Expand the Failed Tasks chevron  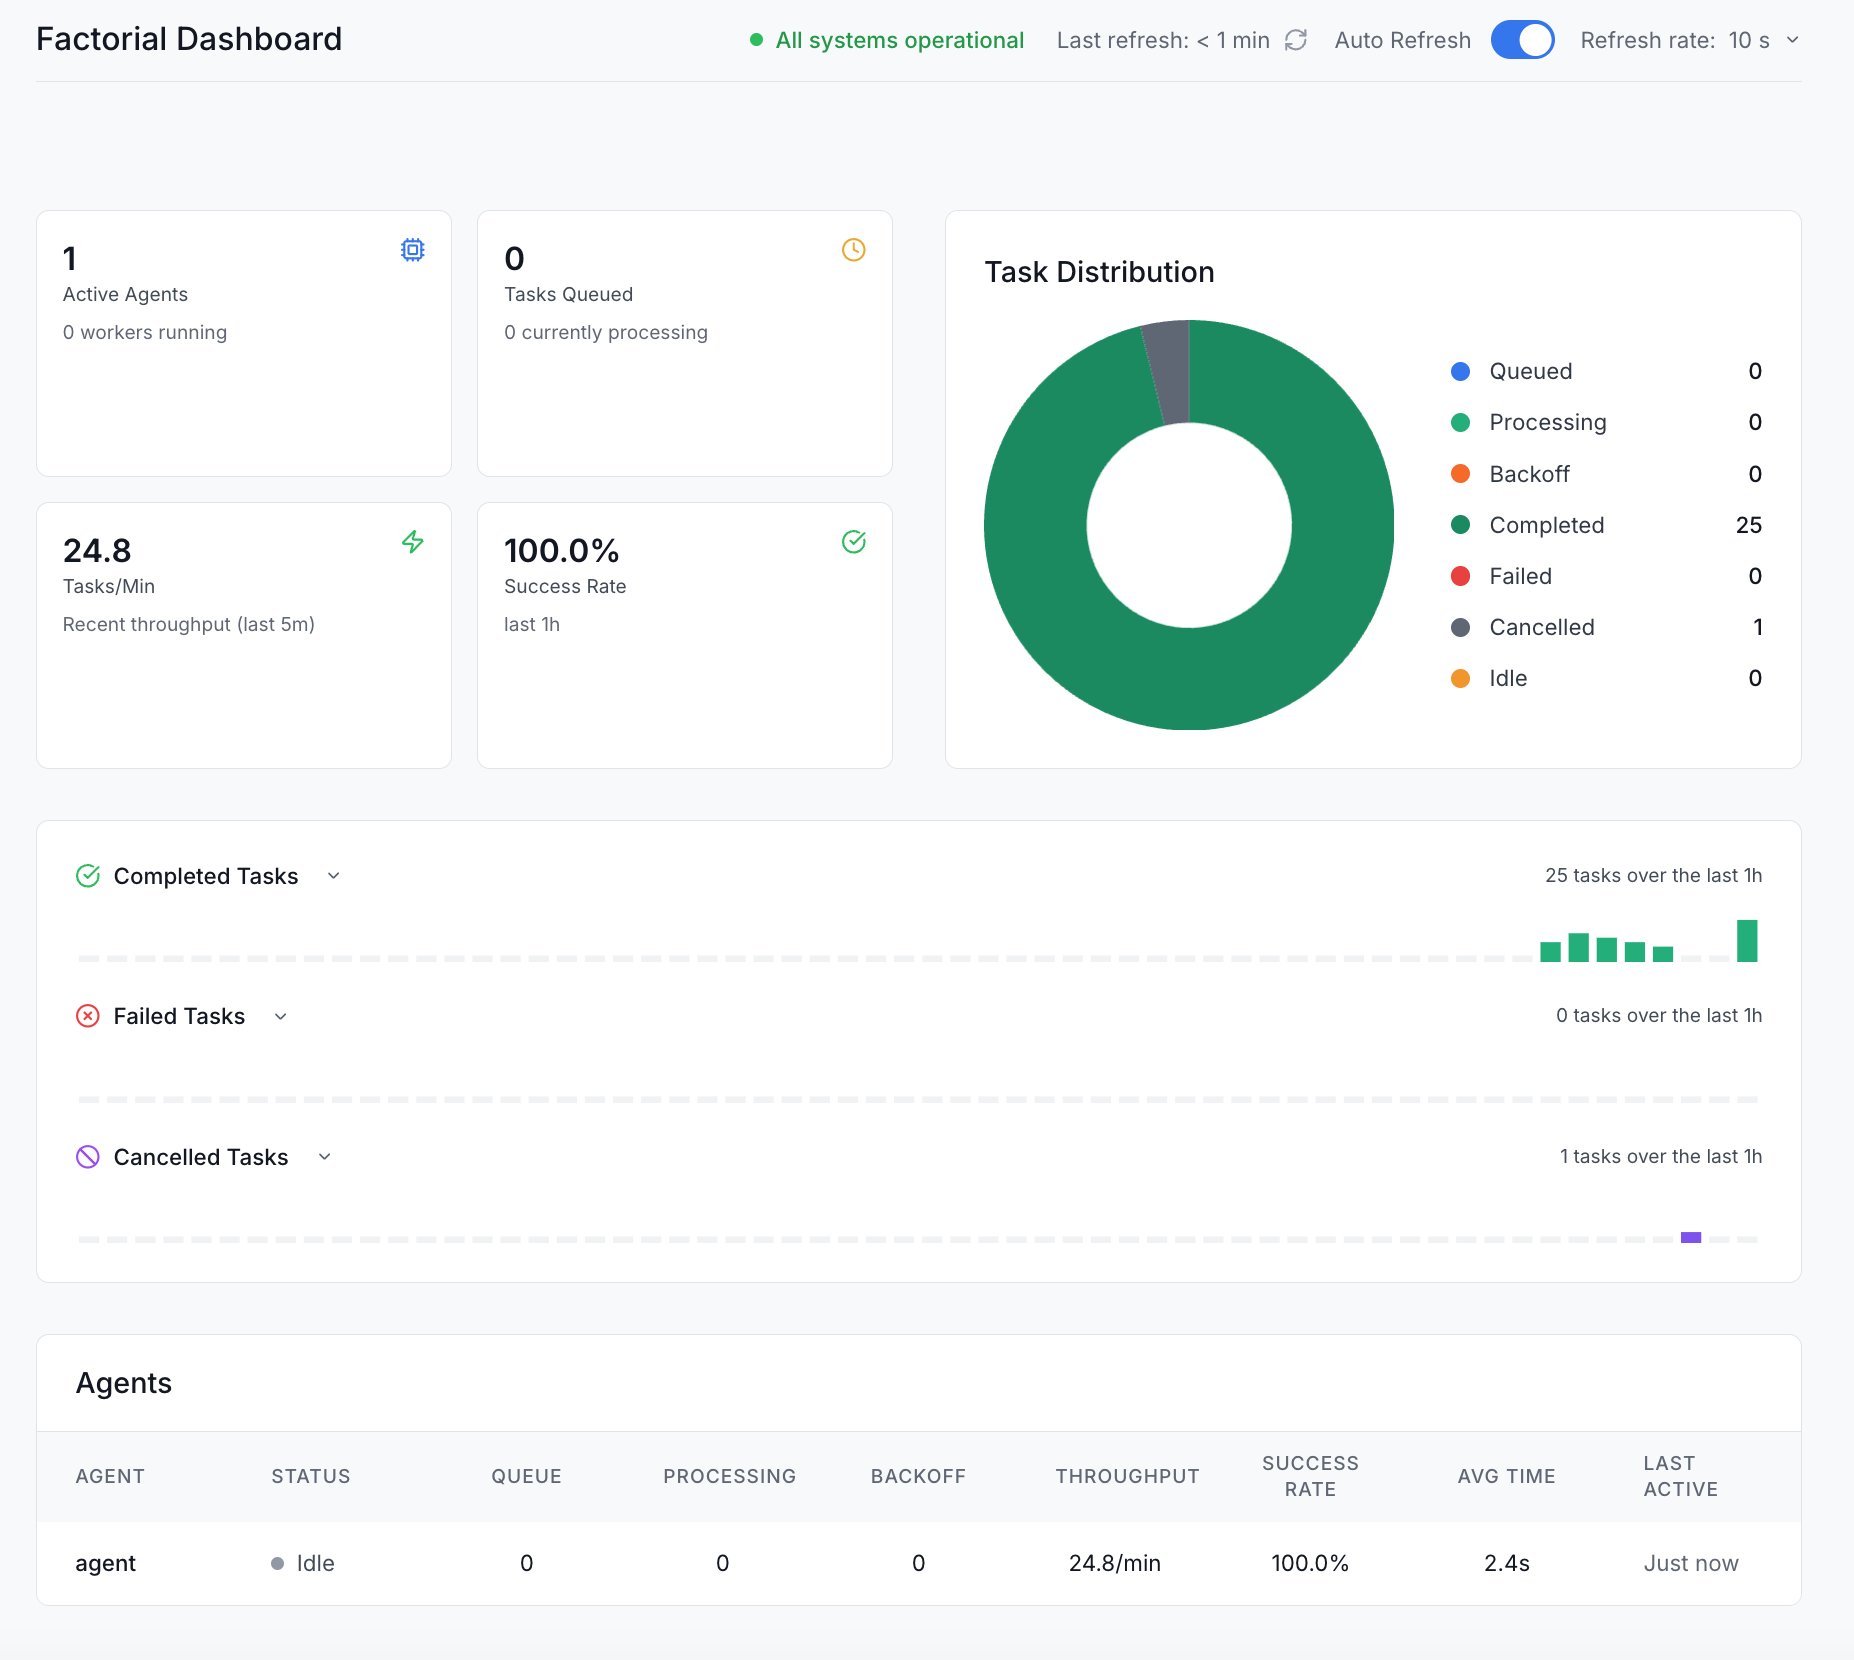[x=281, y=1016]
